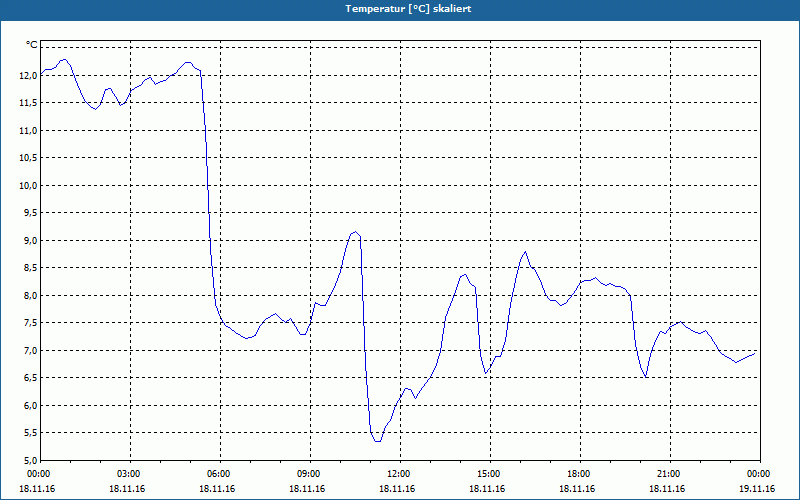Click the 03:00 time axis label
The height and width of the screenshot is (500, 800).
point(128,474)
